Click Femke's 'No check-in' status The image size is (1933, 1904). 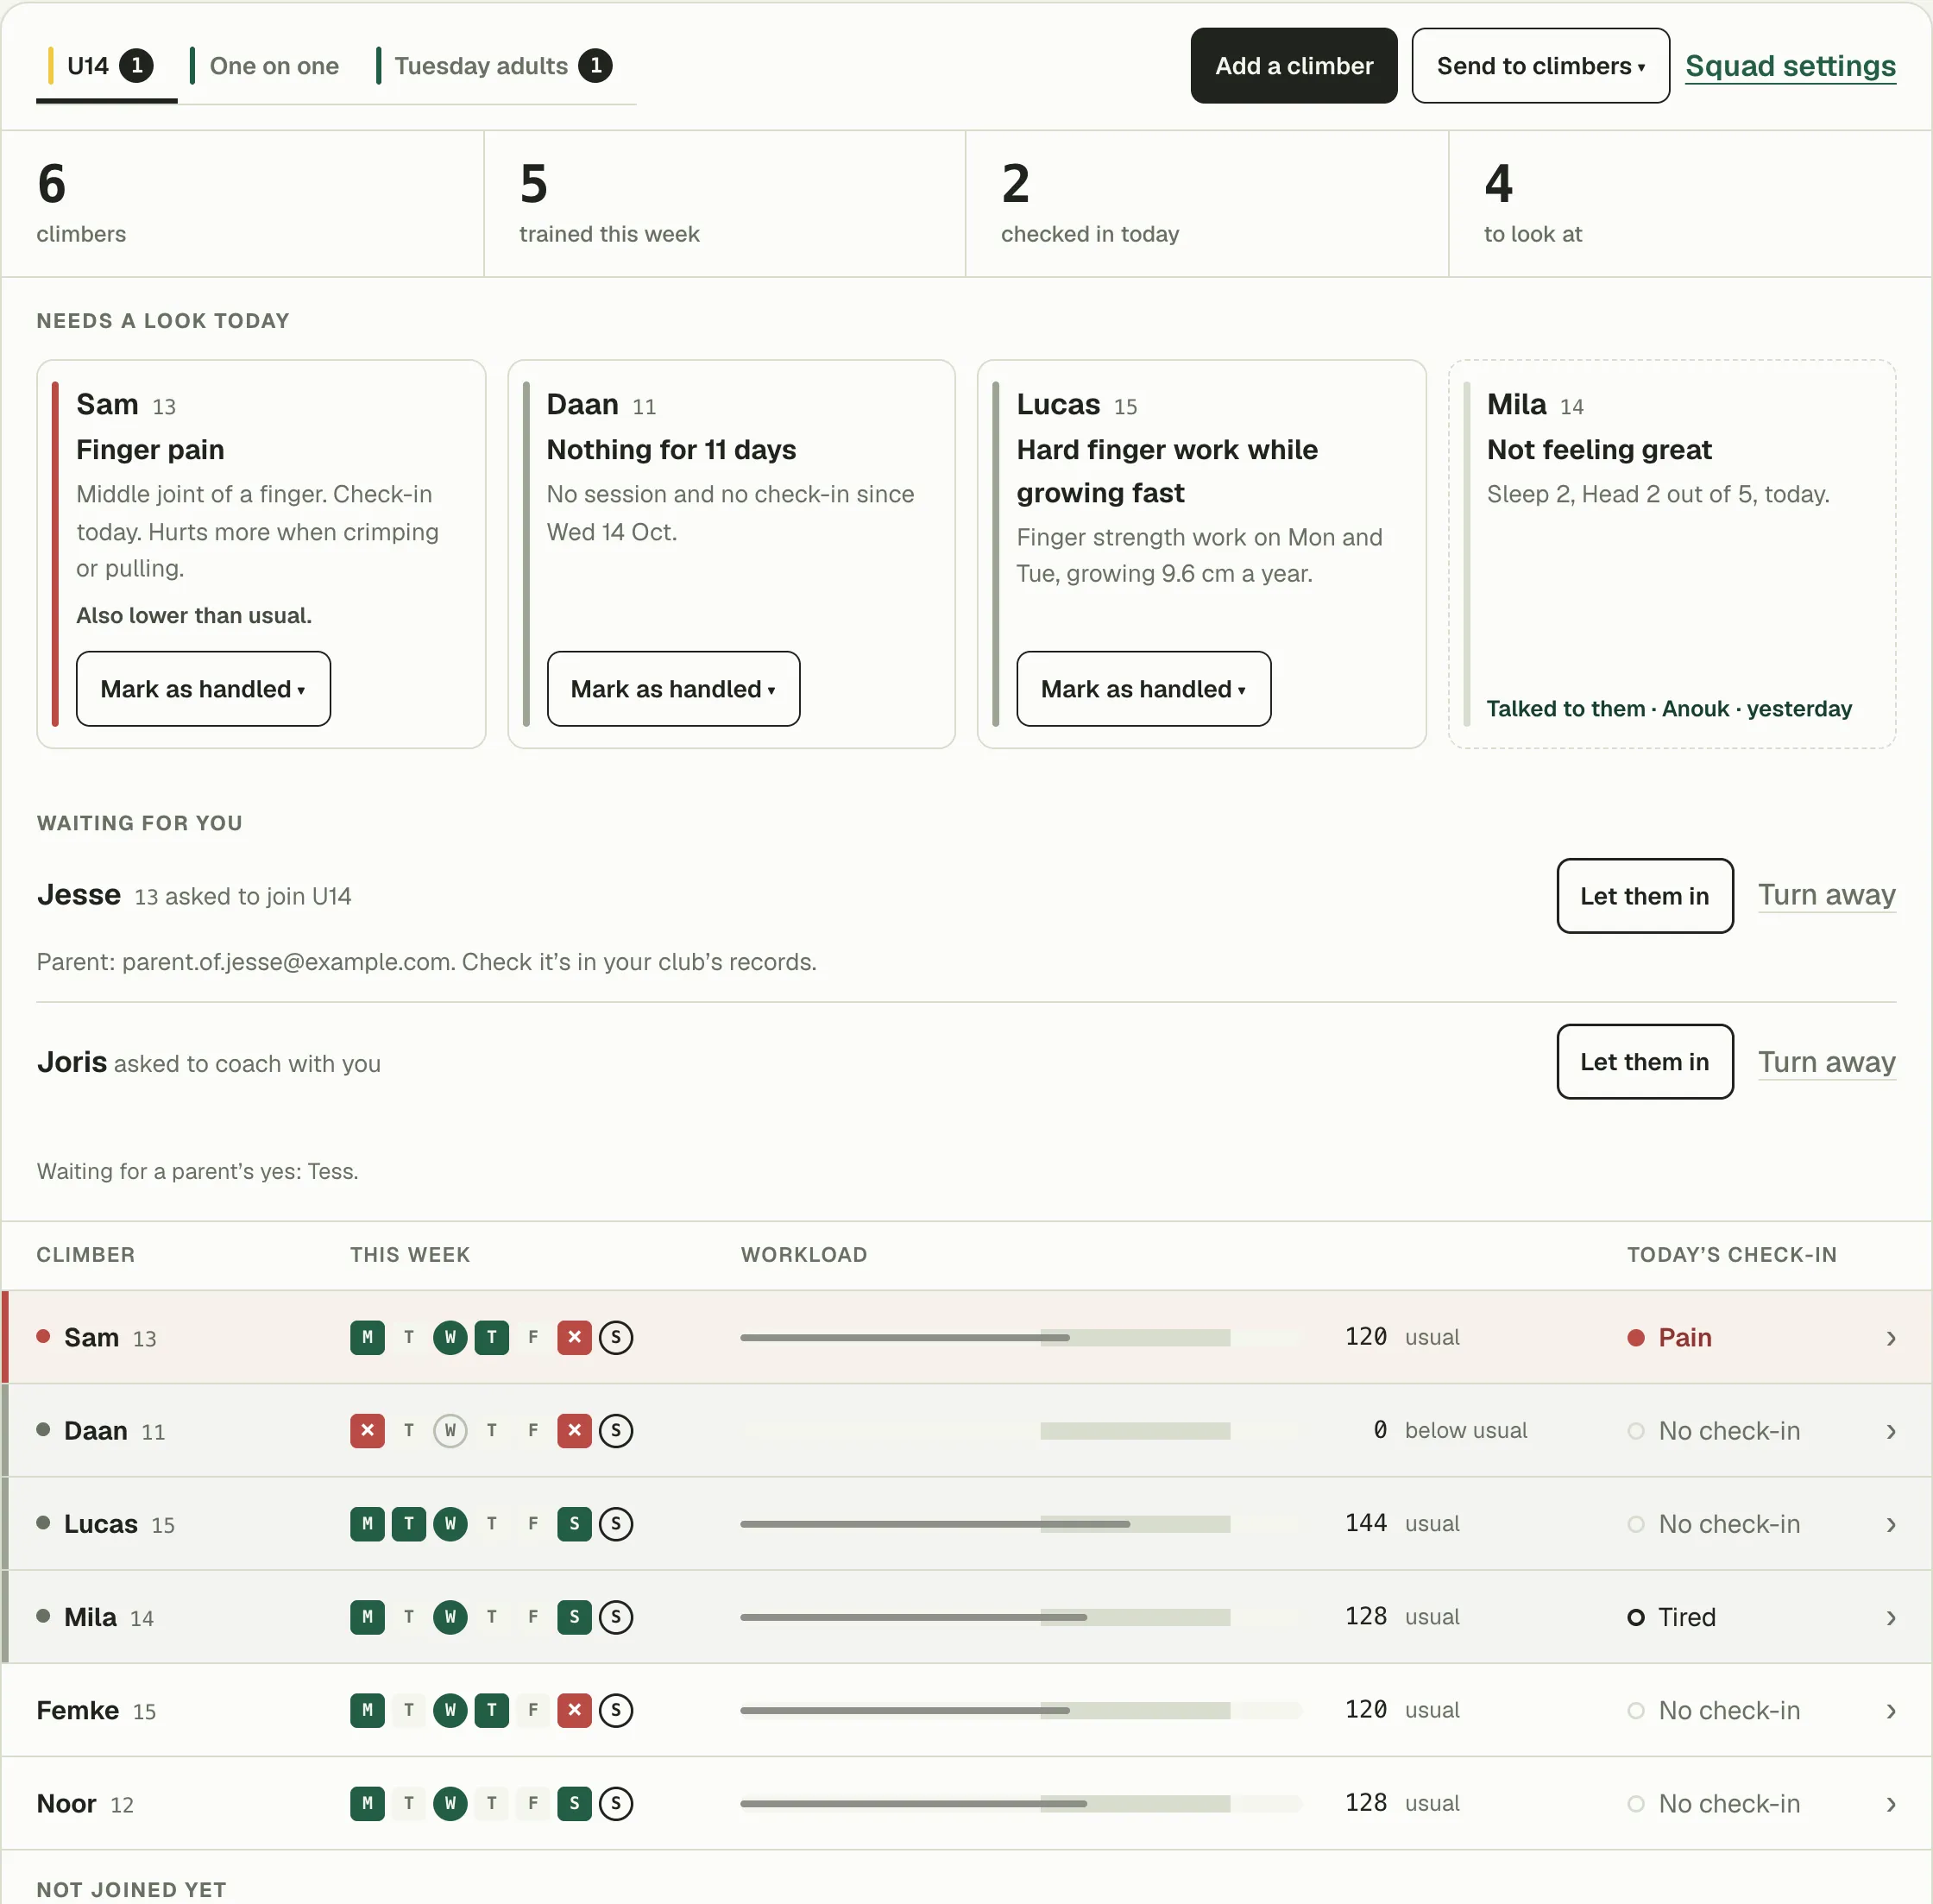(x=1714, y=1711)
